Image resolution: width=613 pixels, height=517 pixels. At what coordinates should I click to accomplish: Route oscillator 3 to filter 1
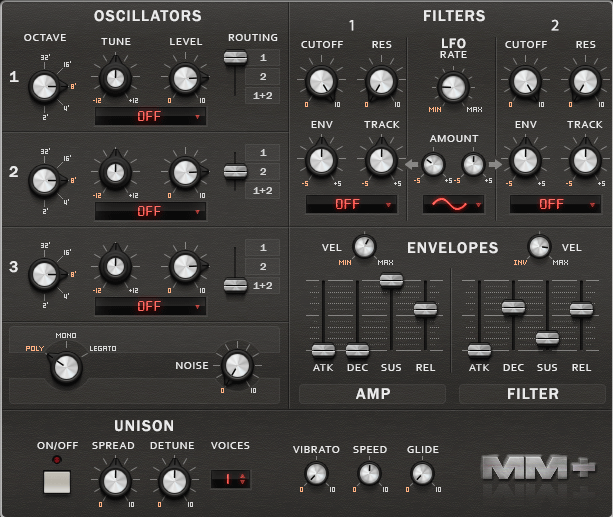click(263, 248)
